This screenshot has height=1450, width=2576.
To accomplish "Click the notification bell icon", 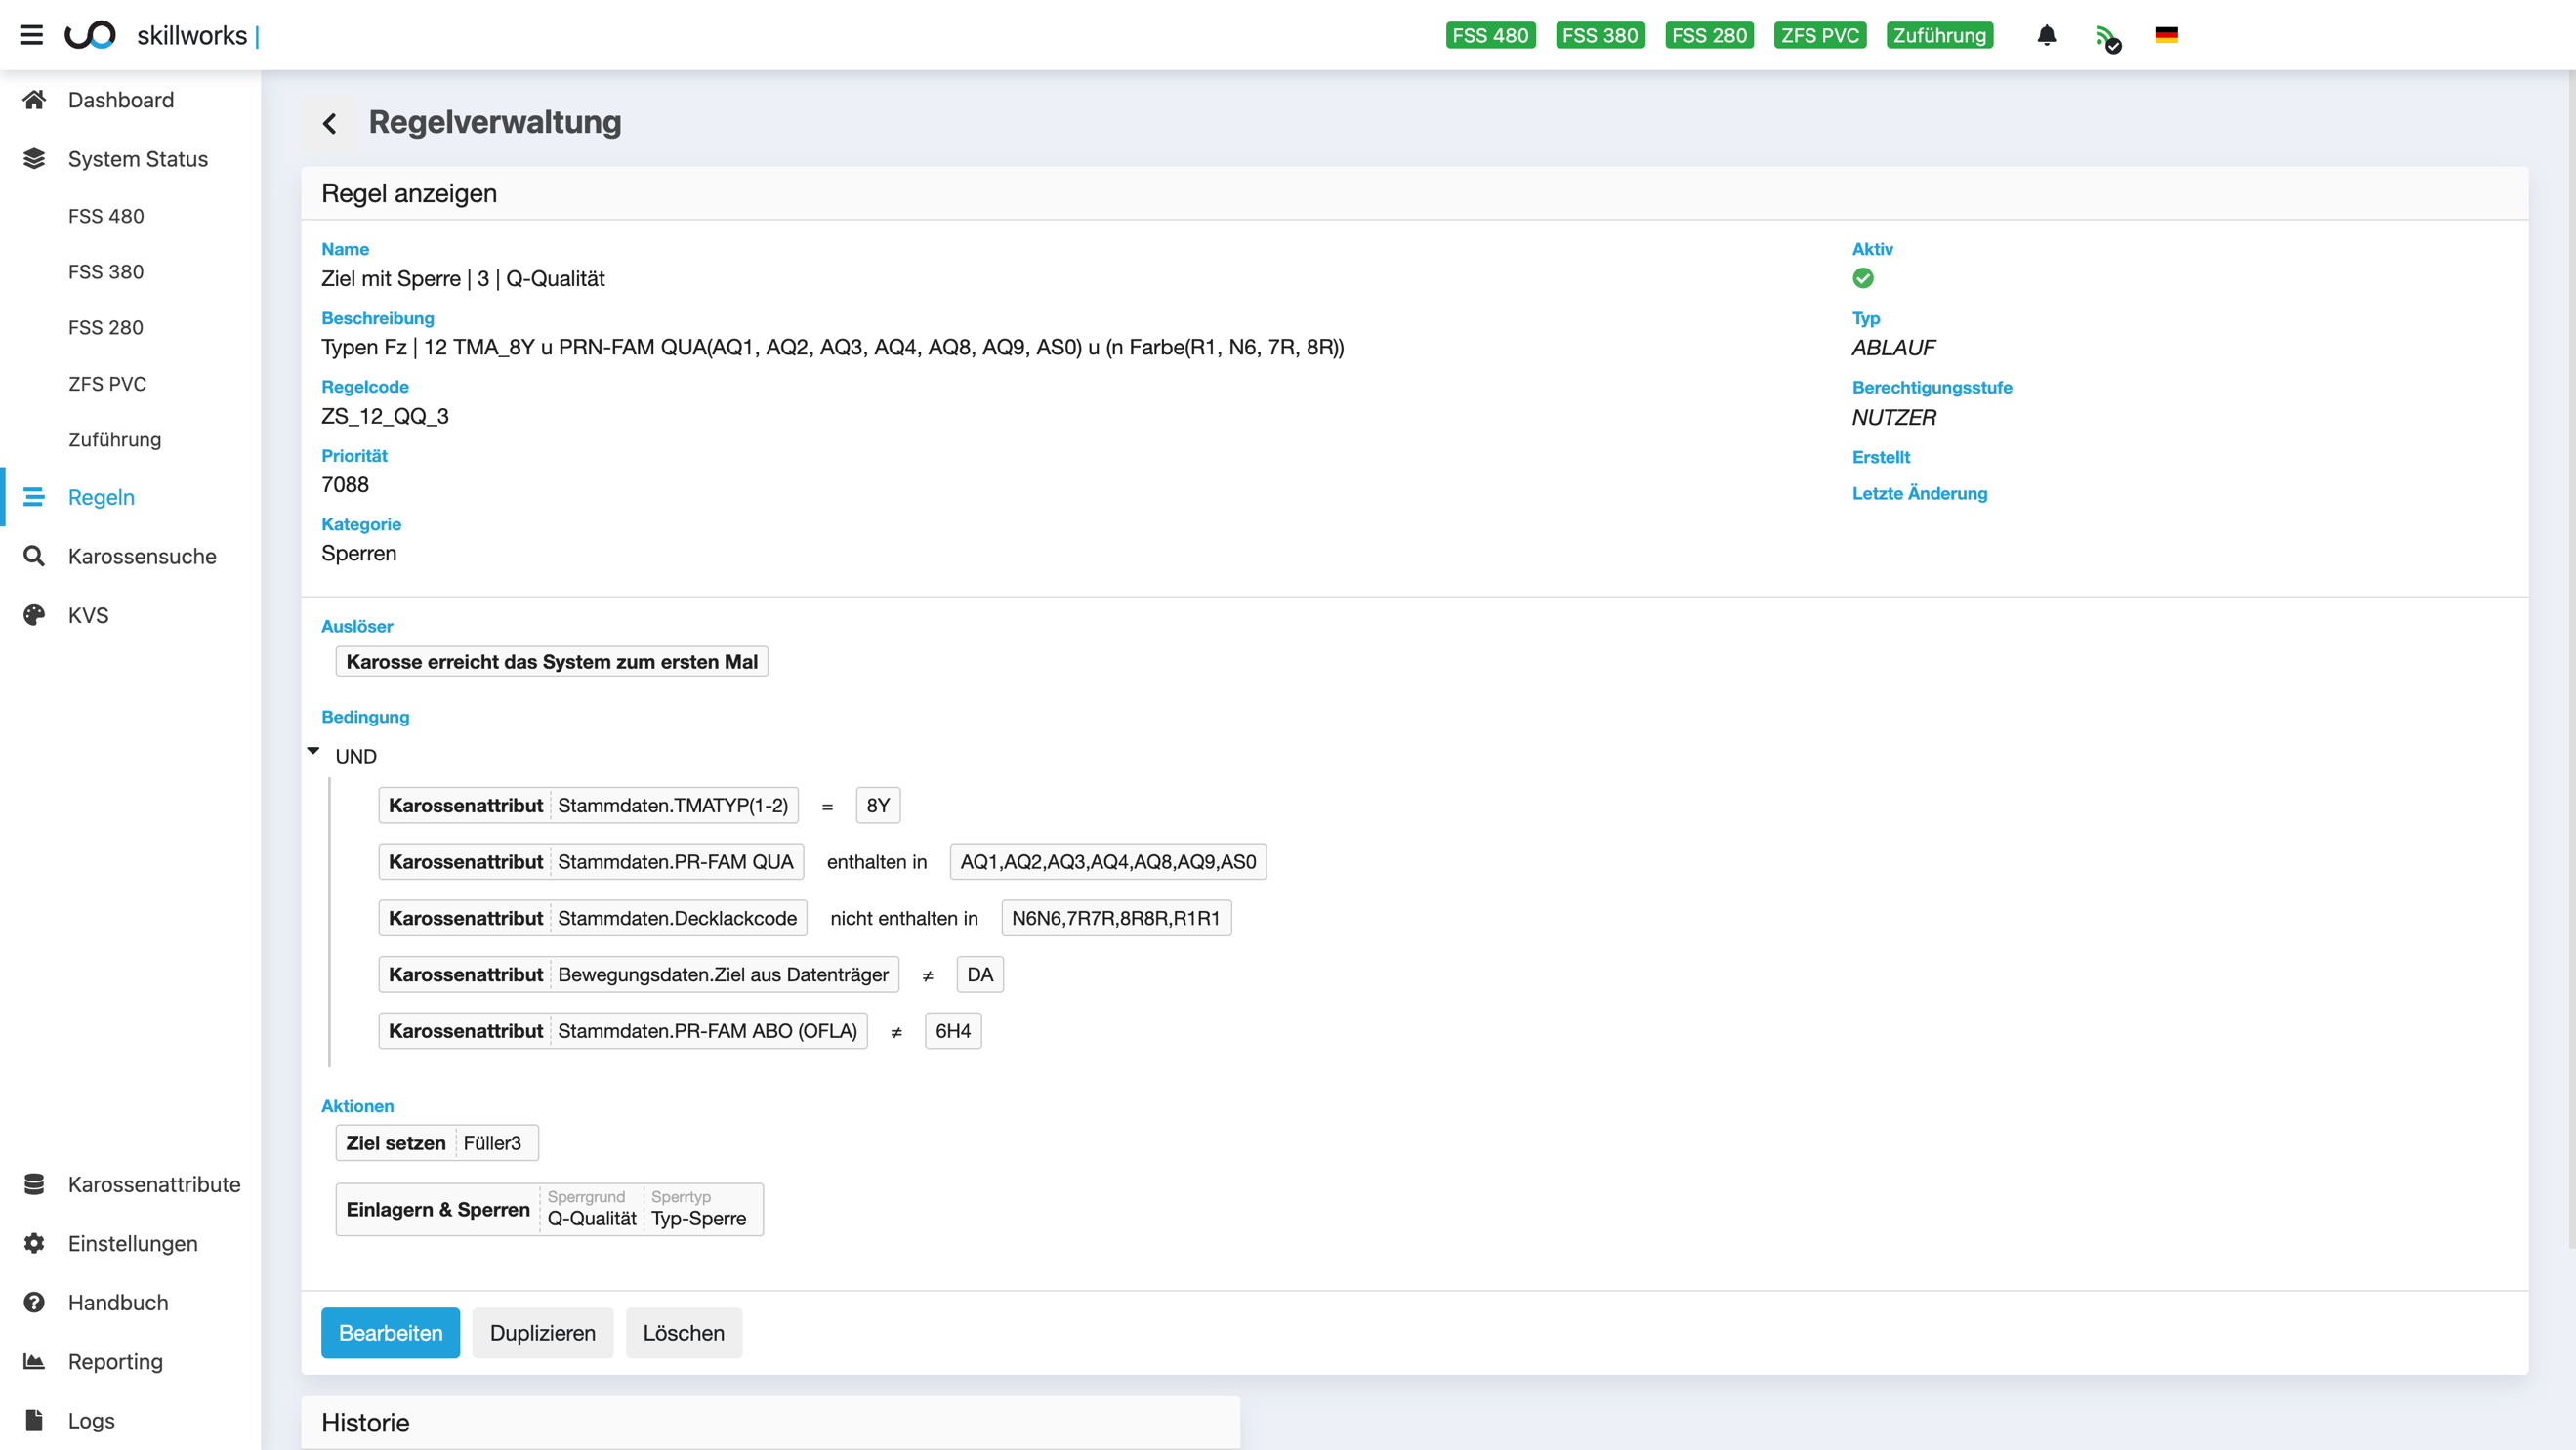I will pos(2046,35).
